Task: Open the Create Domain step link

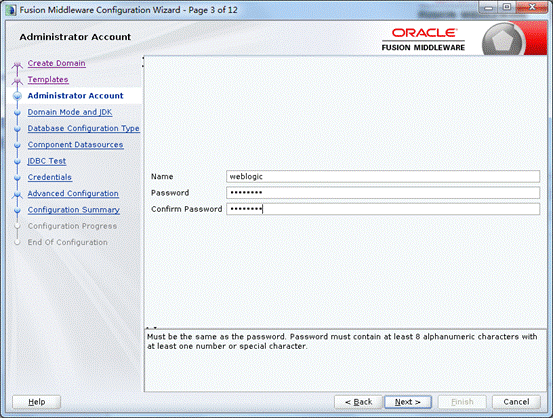Action: point(56,63)
